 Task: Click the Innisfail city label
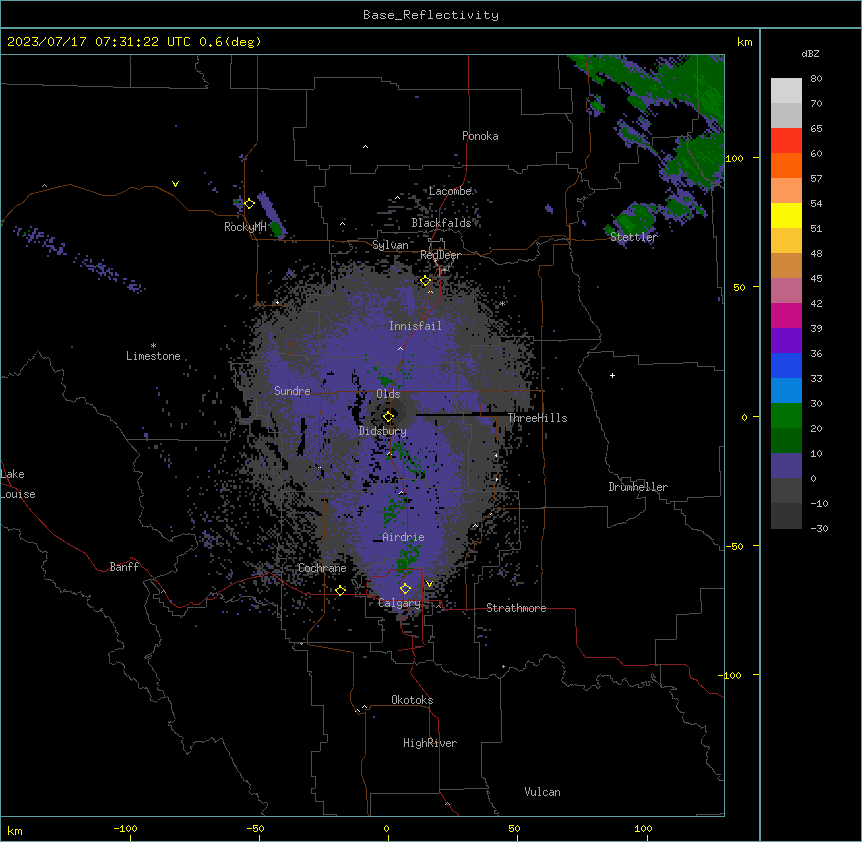(x=415, y=326)
